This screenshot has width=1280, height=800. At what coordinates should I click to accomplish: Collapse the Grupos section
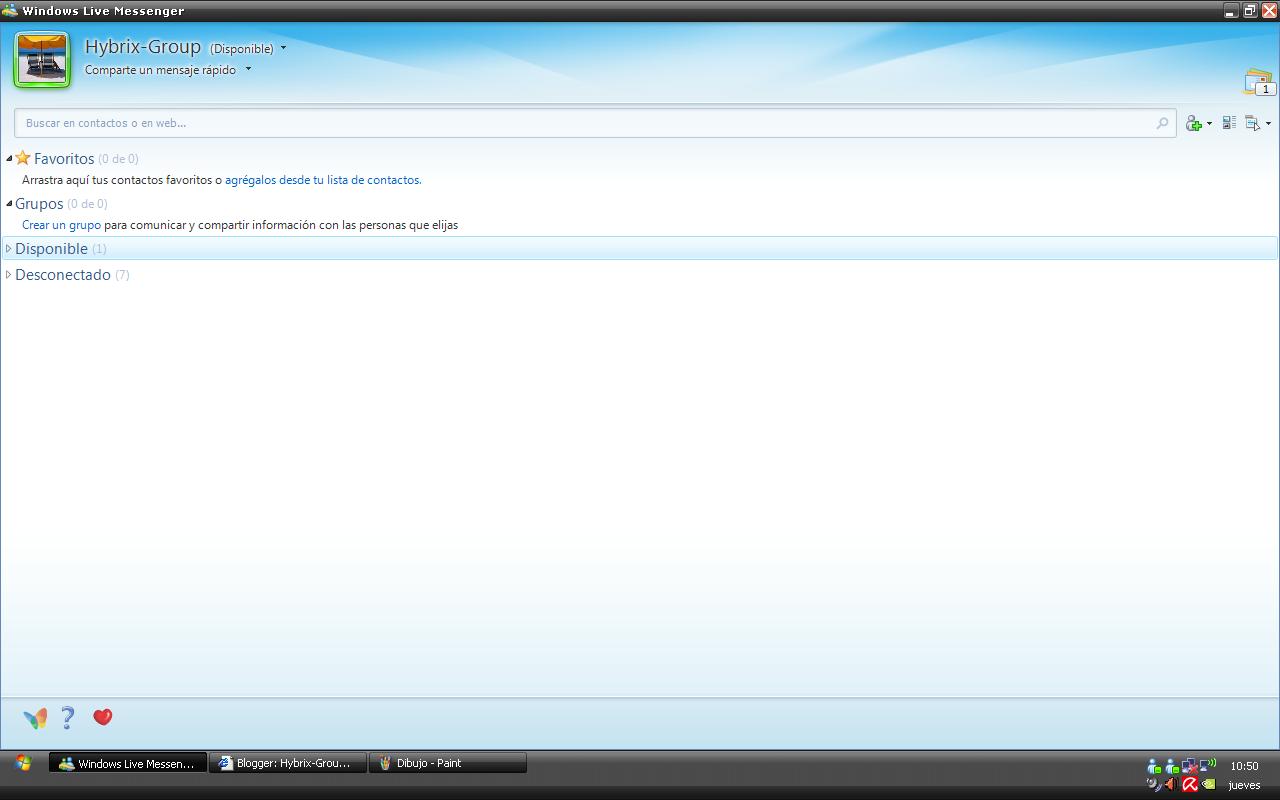click(9, 204)
